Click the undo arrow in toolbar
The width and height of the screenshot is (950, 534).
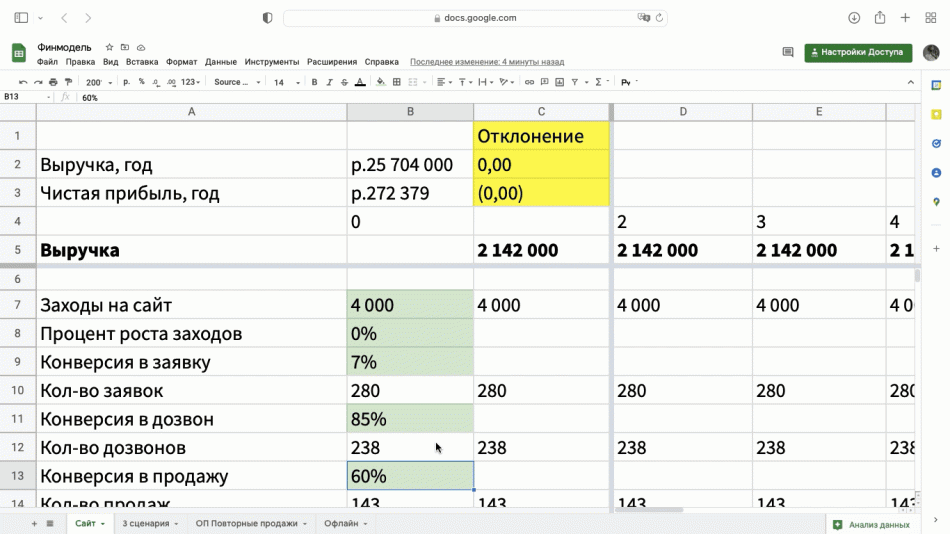click(x=23, y=82)
